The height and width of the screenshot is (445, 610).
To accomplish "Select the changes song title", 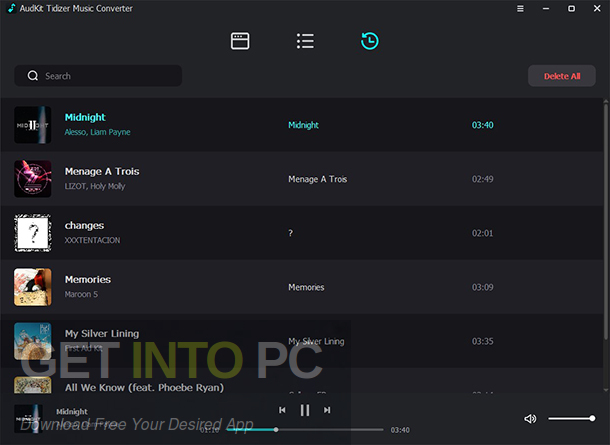I will [x=84, y=226].
